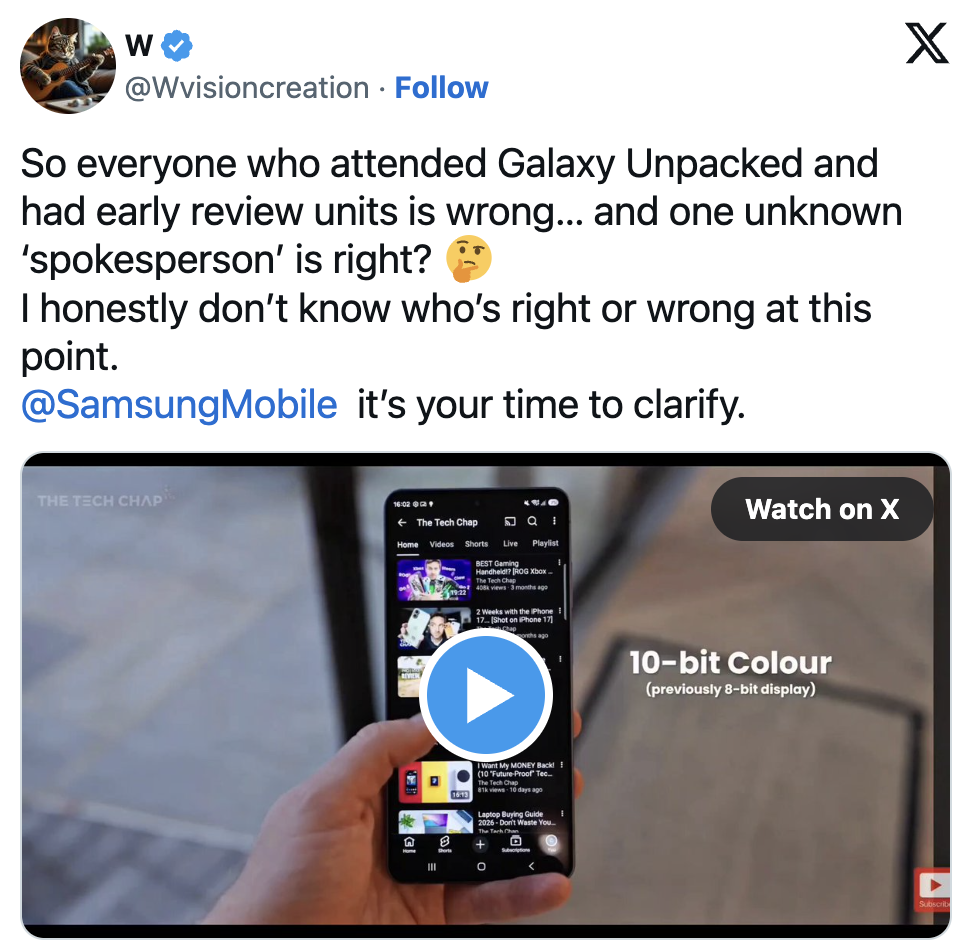Screen dimensions: 970x950
Task: Tap the back arrow beside The Tech Chap
Action: 402,523
